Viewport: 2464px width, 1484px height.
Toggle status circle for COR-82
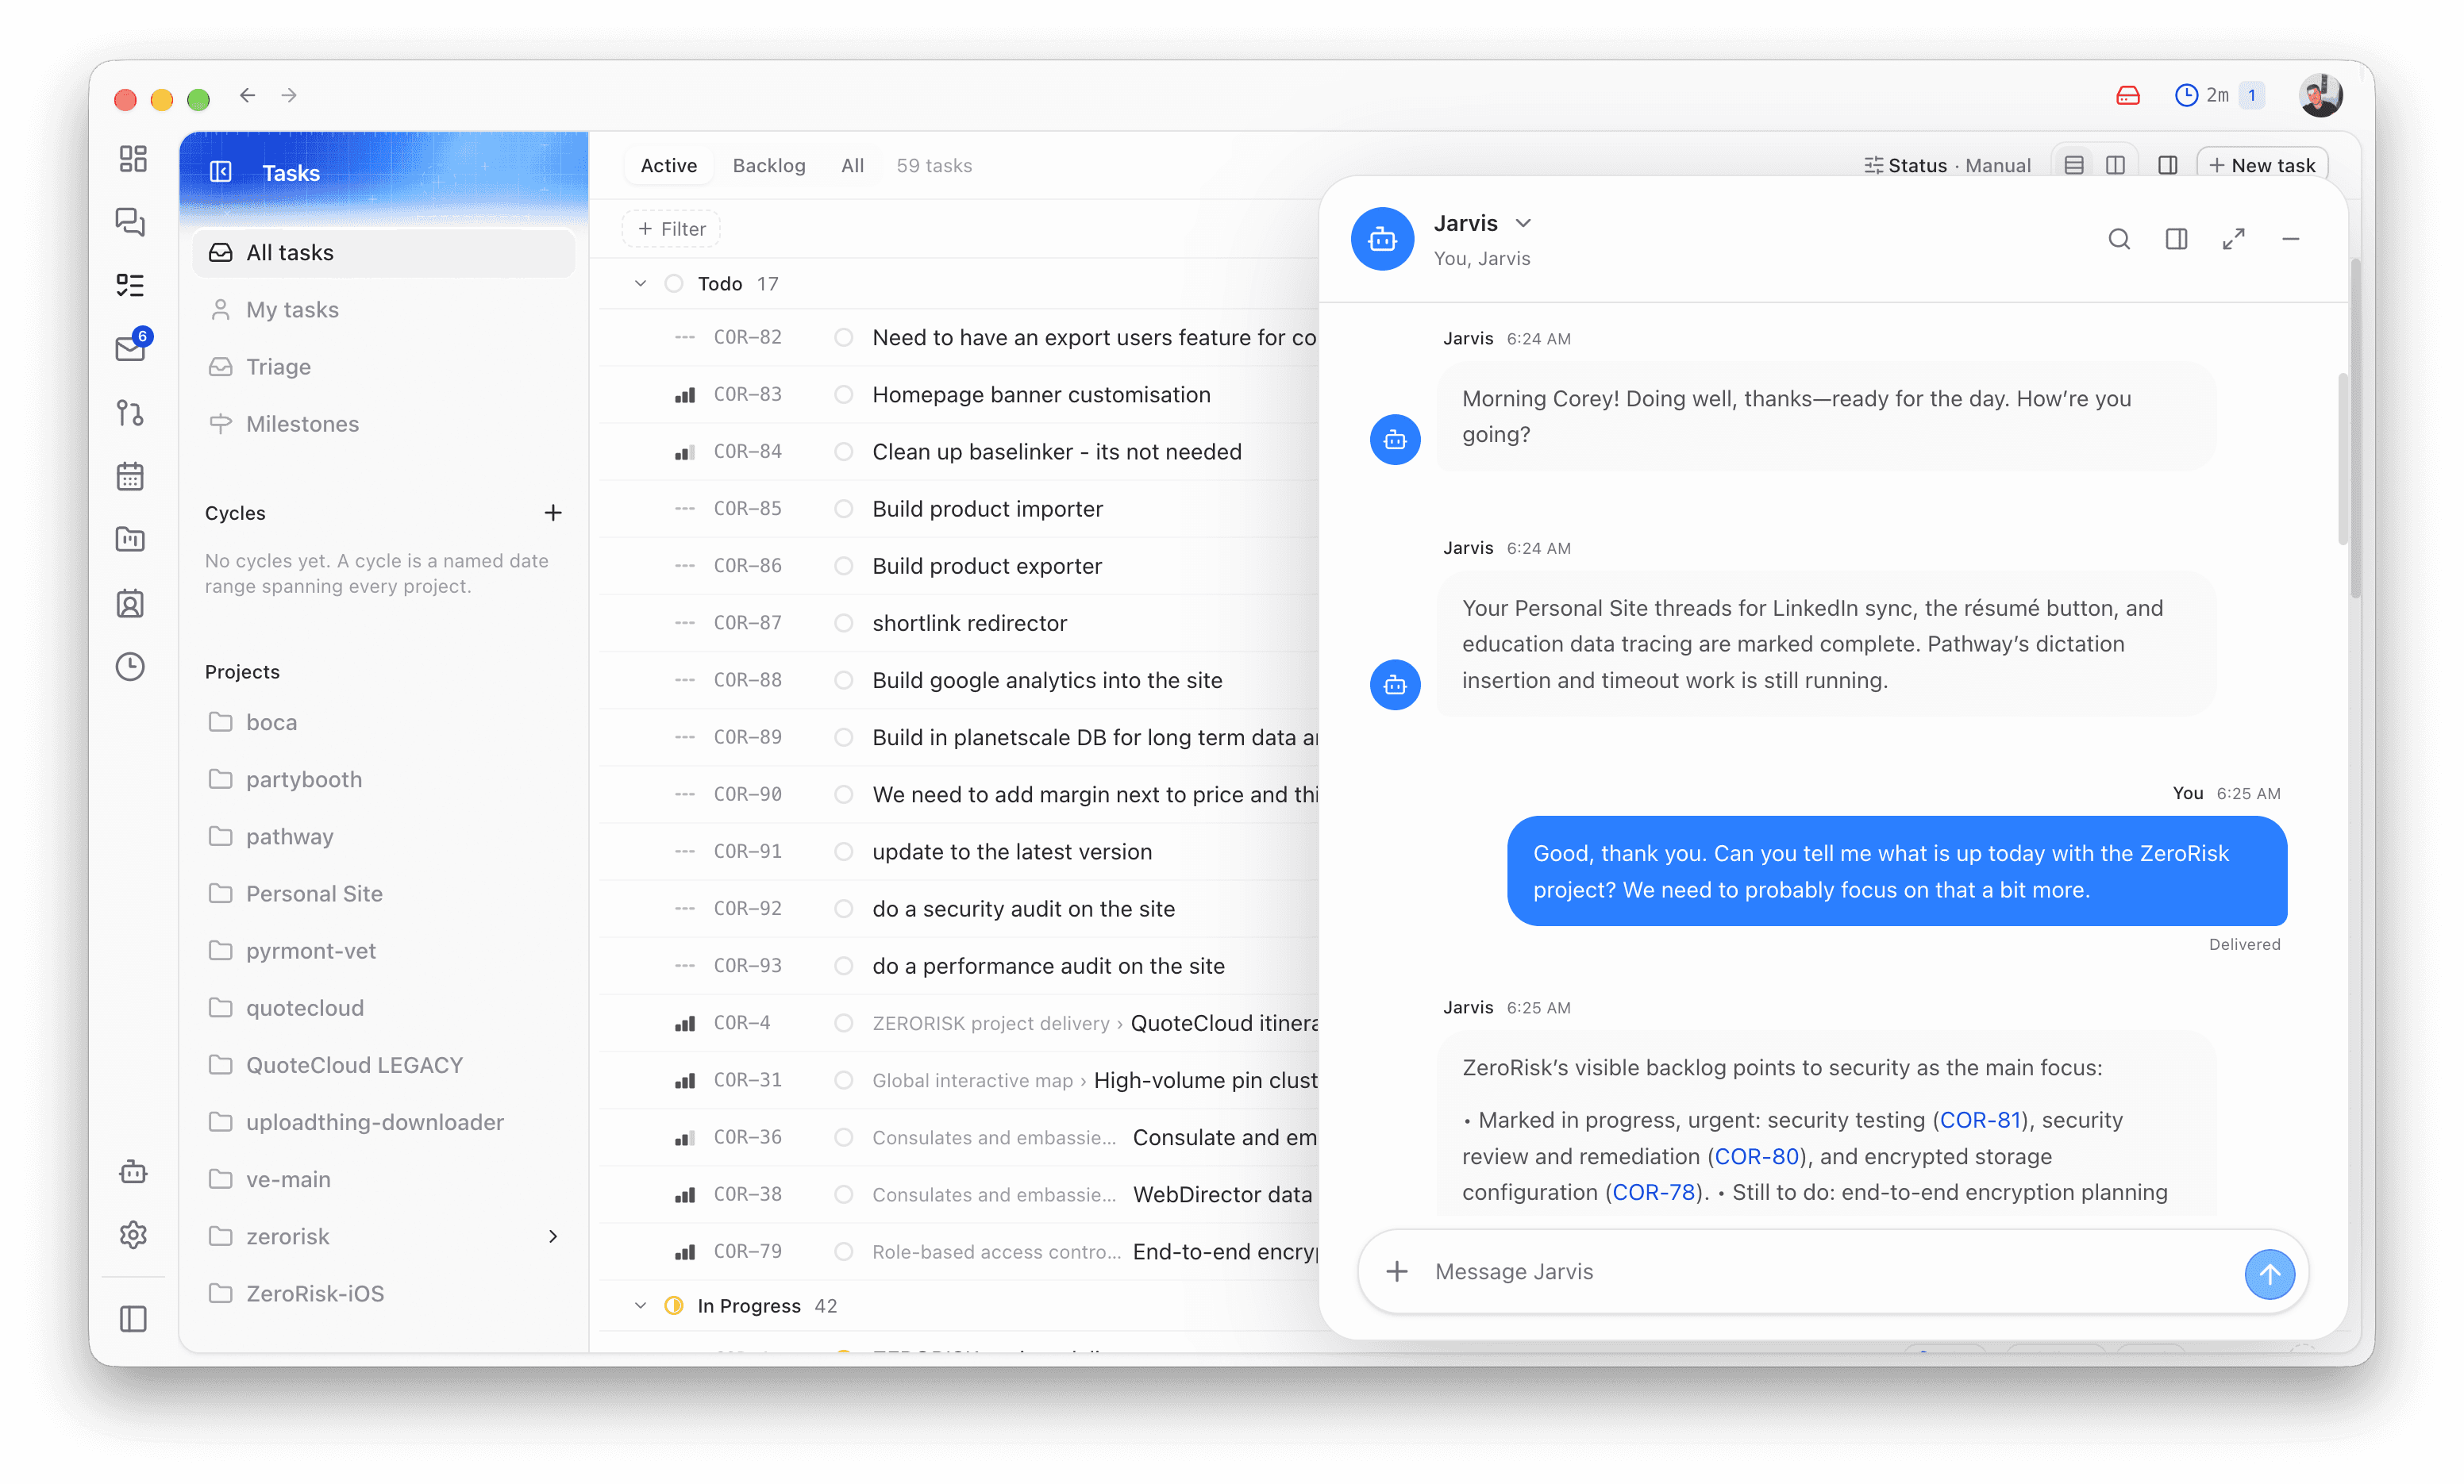coord(844,337)
